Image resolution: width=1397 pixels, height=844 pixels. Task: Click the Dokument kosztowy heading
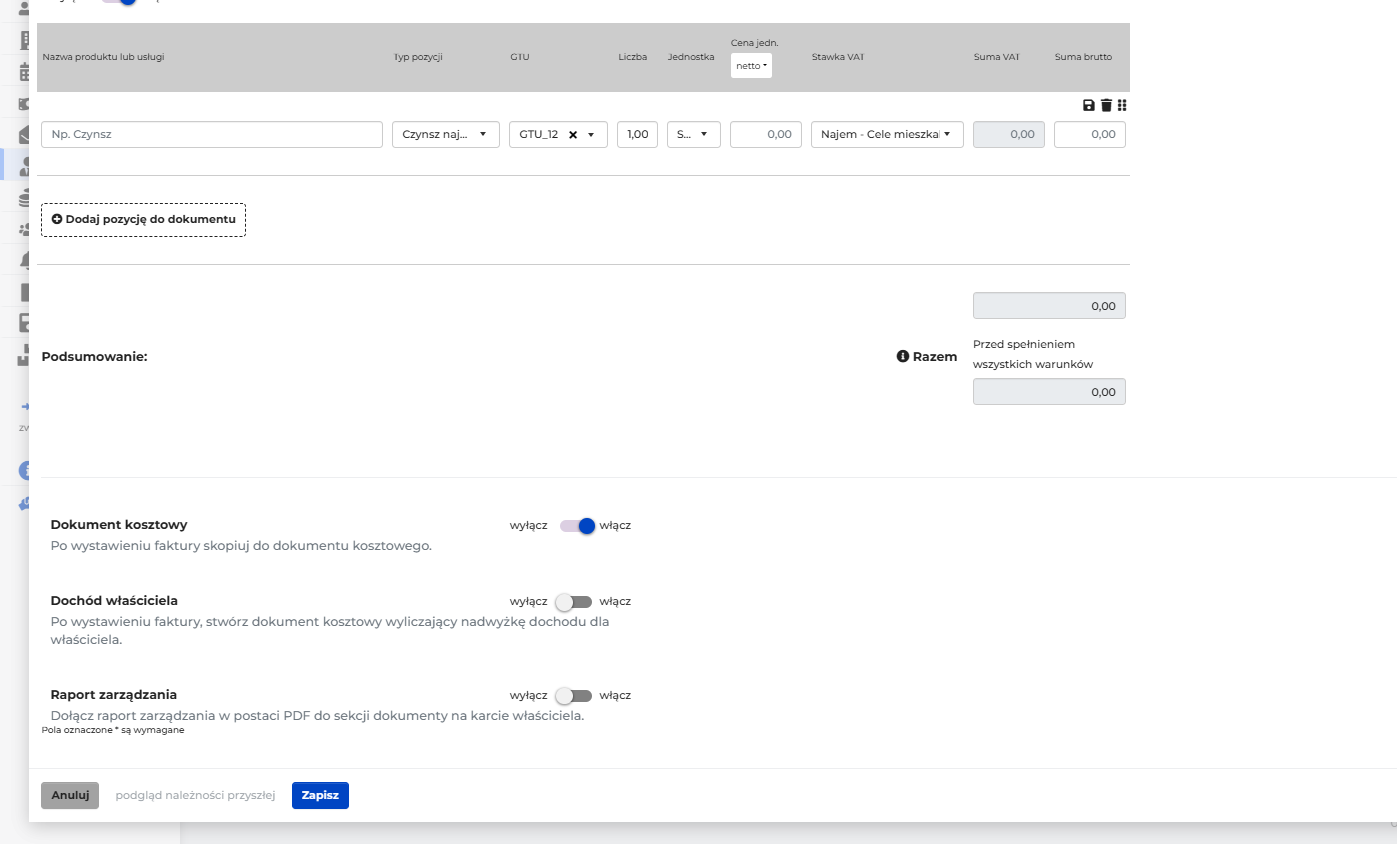pos(119,525)
